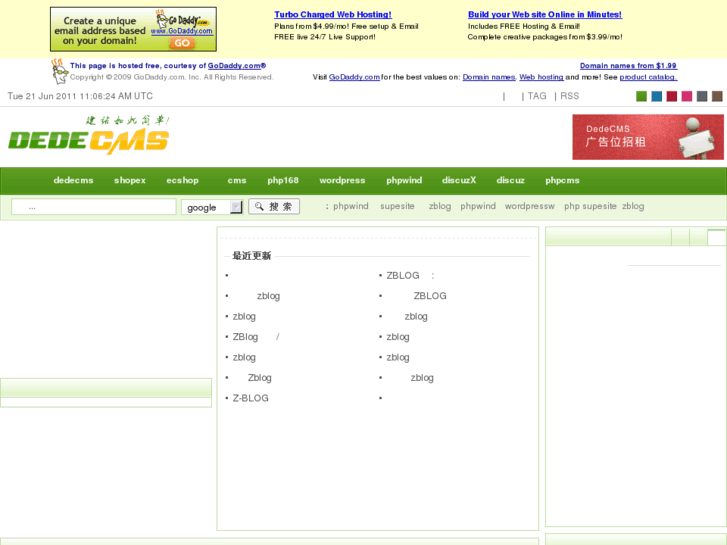Click the GoDaddy mascot icon beside hosted notice
Image resolution: width=727 pixels, height=545 pixels.
[59, 72]
